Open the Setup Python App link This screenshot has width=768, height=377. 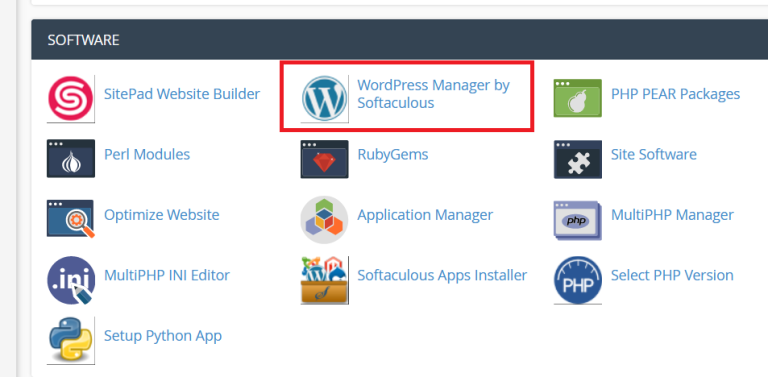click(163, 336)
